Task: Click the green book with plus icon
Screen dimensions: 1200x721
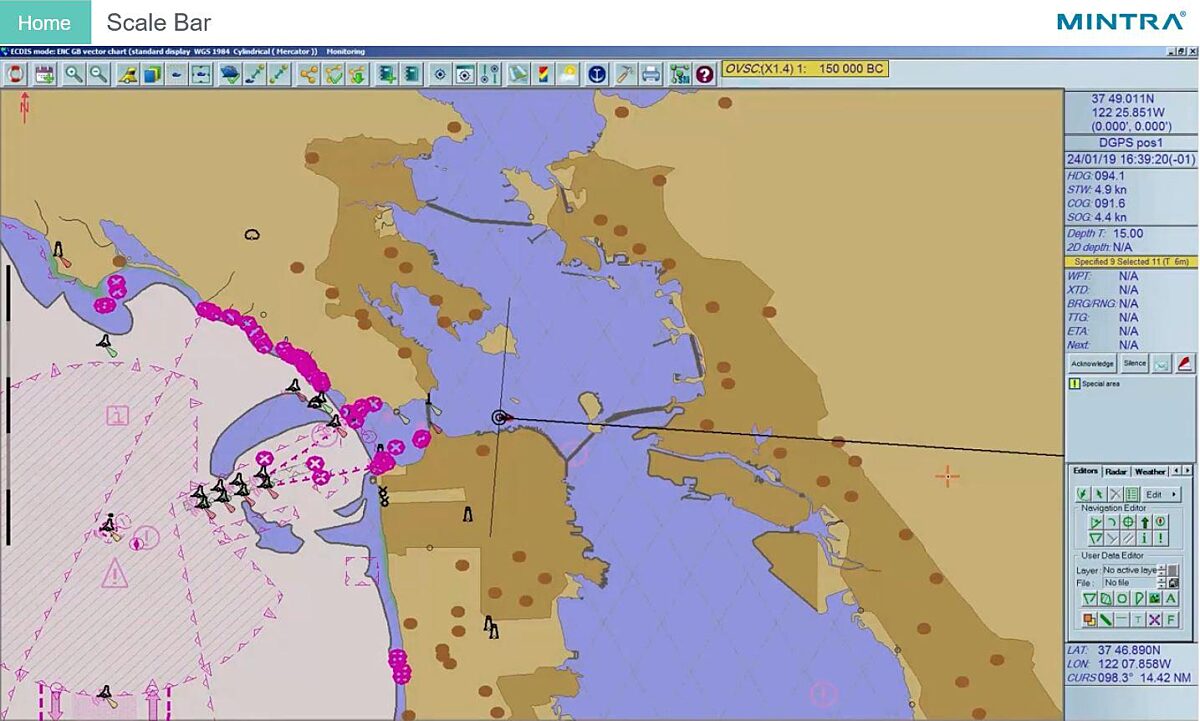Action: click(x=388, y=74)
